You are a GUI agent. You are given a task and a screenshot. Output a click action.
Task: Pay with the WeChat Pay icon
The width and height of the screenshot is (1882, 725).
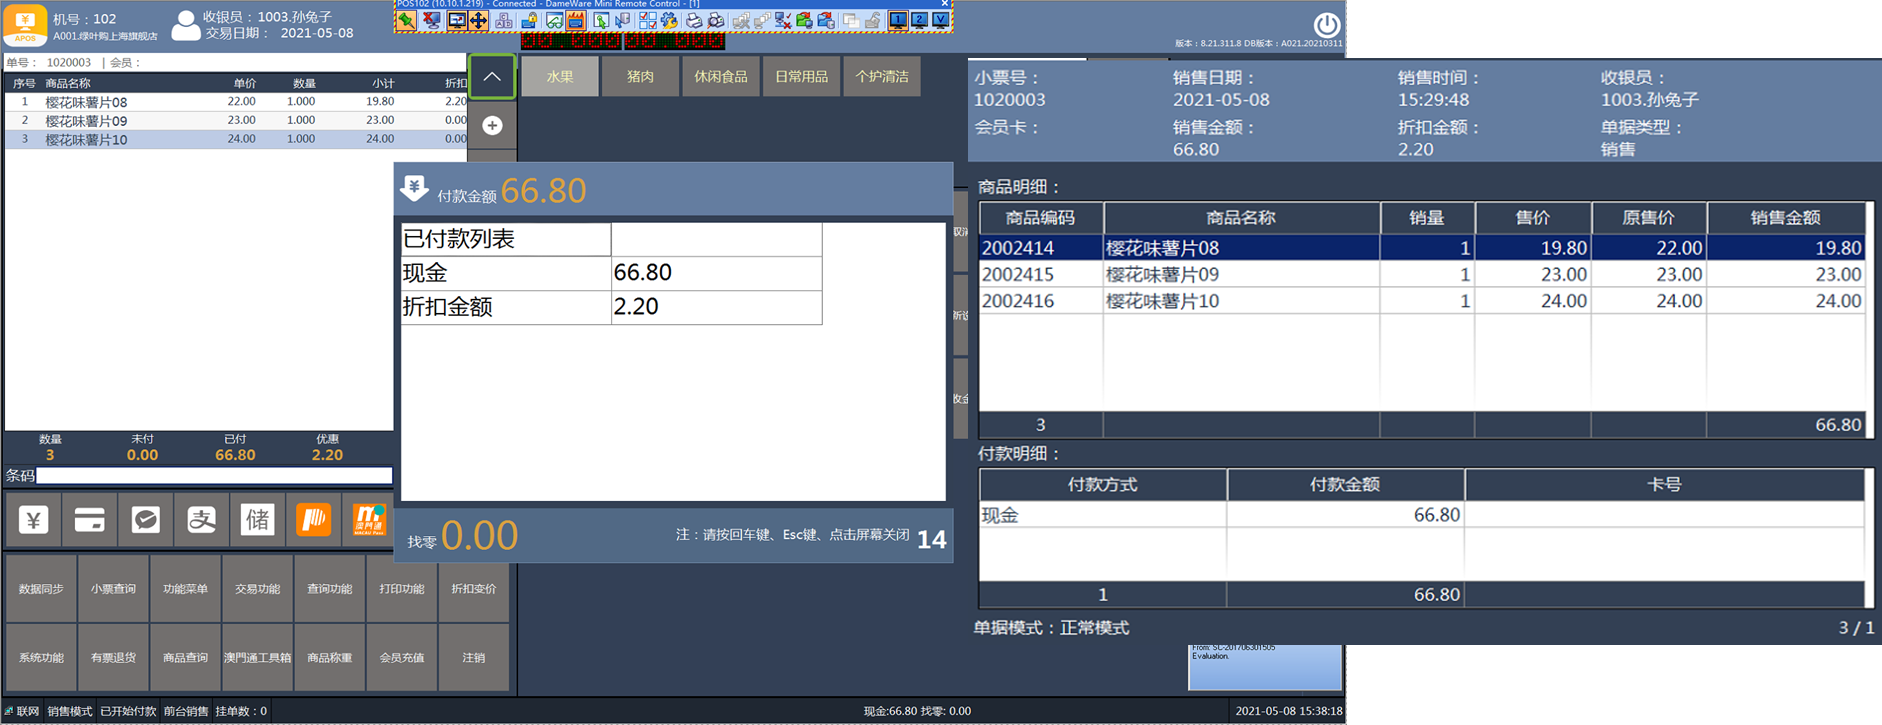[x=145, y=520]
